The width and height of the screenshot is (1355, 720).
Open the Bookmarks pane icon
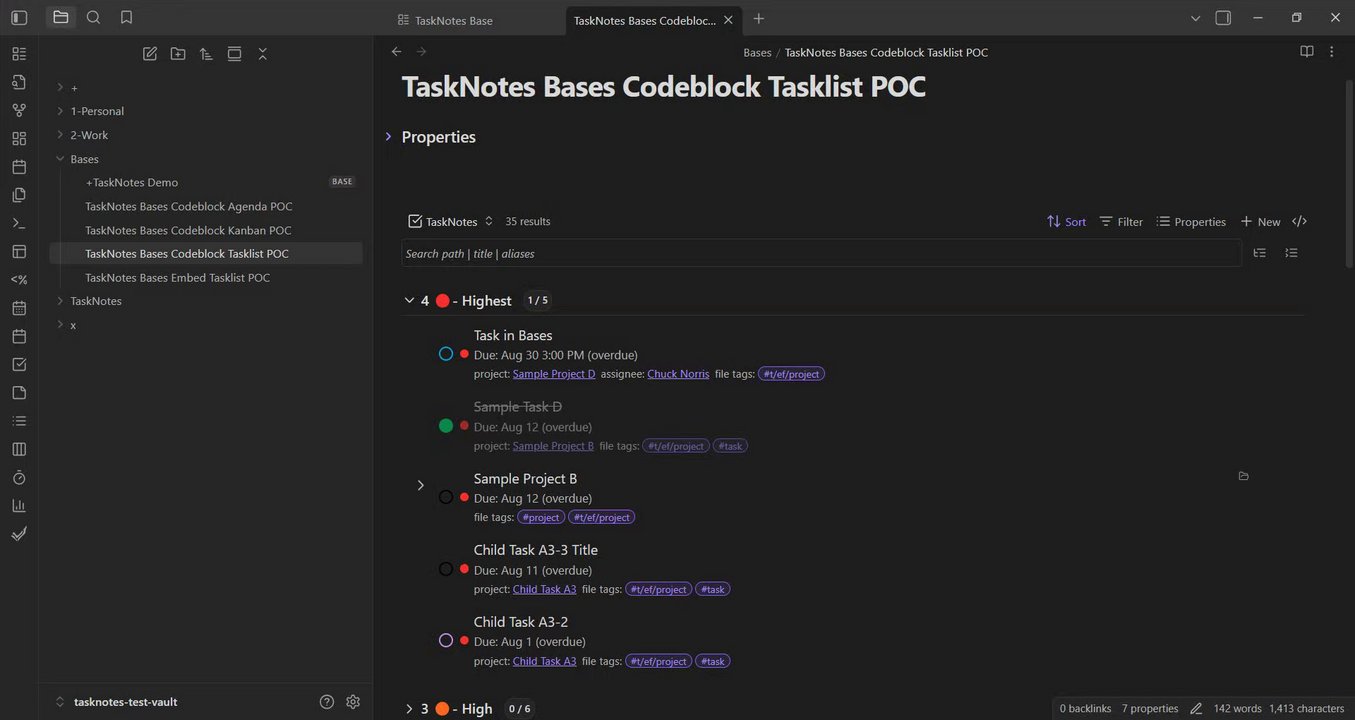[x=126, y=17]
